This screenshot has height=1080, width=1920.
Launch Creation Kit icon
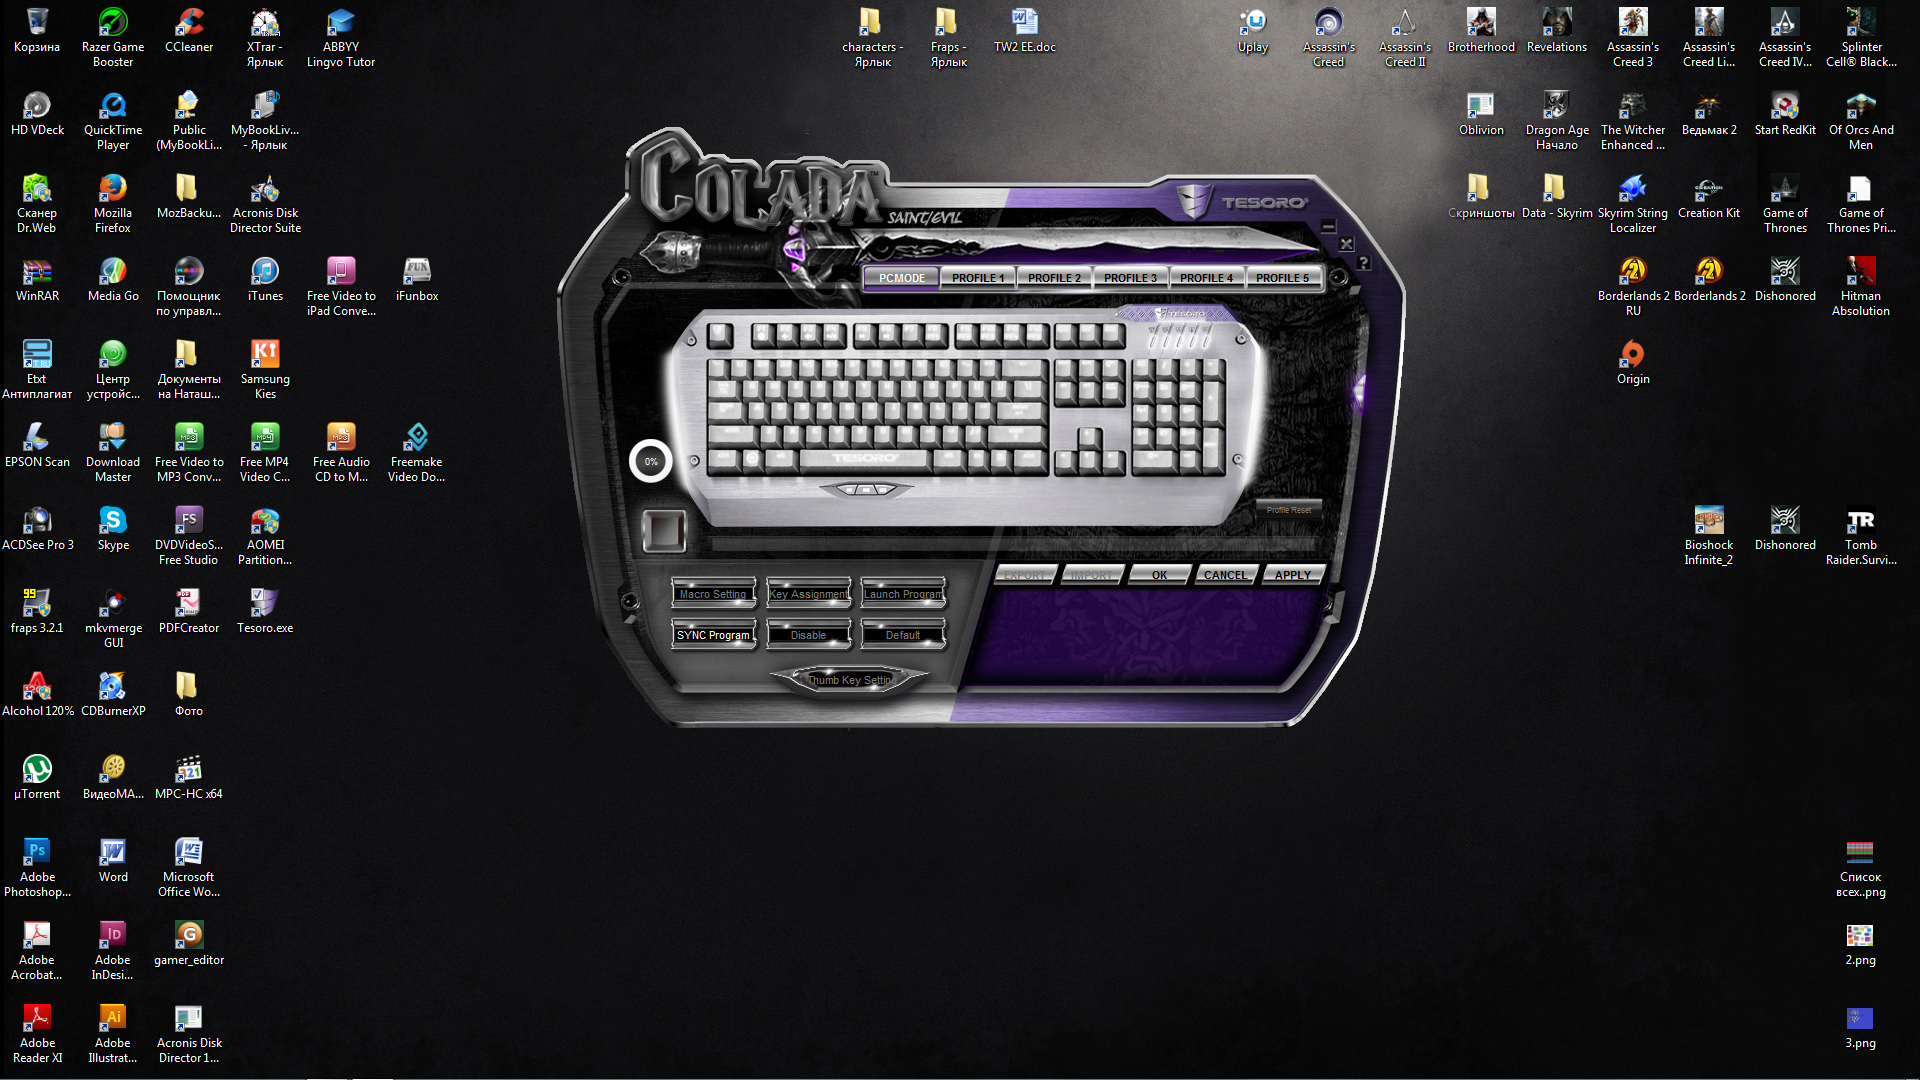coord(1709,197)
